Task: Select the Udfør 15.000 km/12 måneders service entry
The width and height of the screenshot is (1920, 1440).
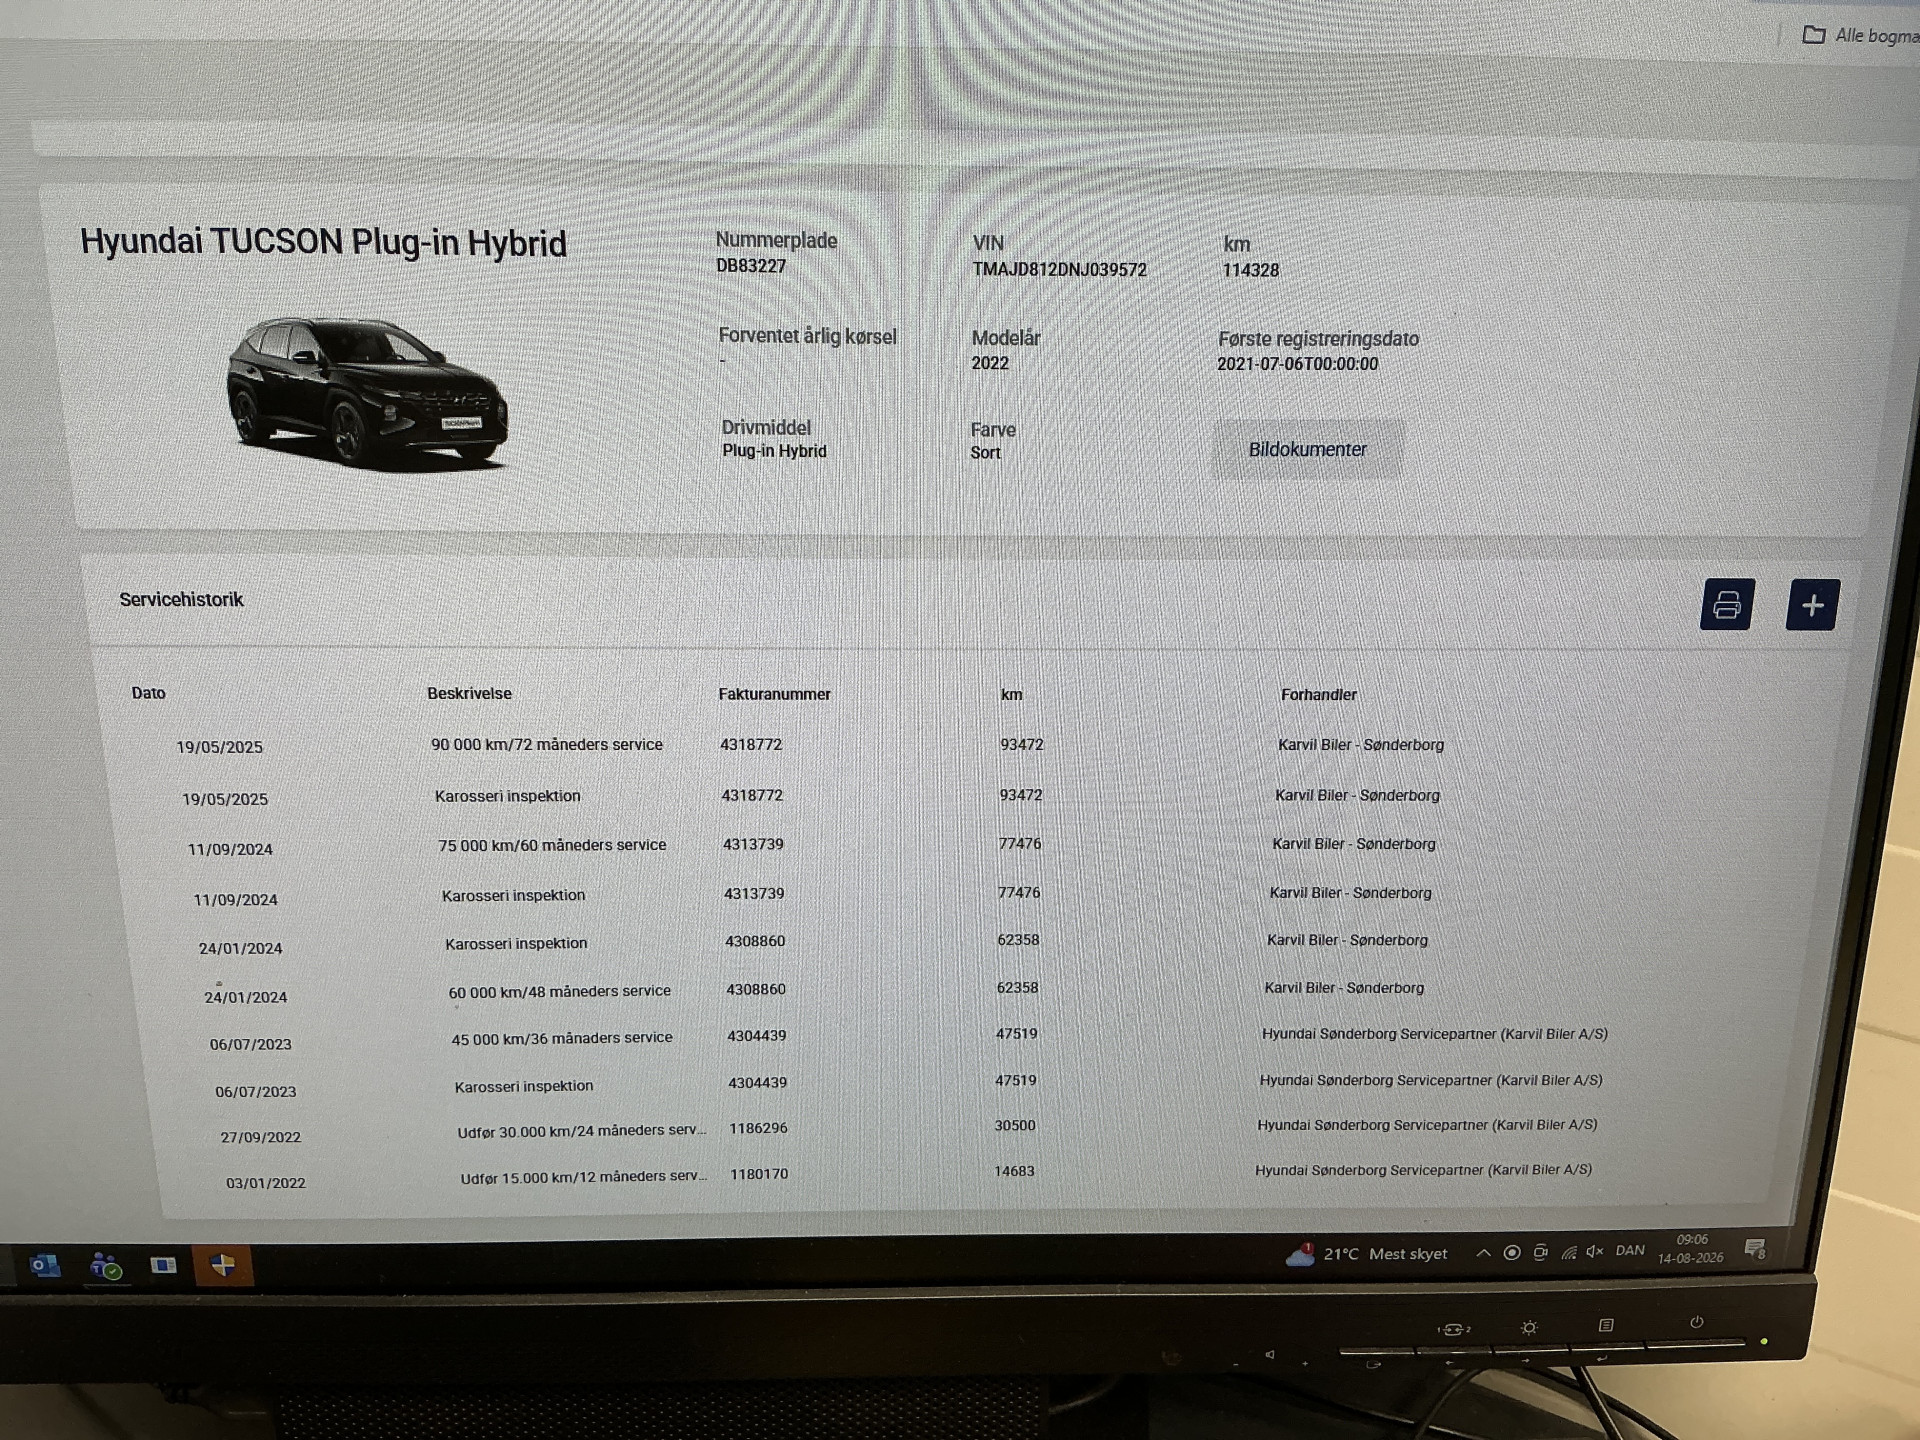Action: 584,1177
